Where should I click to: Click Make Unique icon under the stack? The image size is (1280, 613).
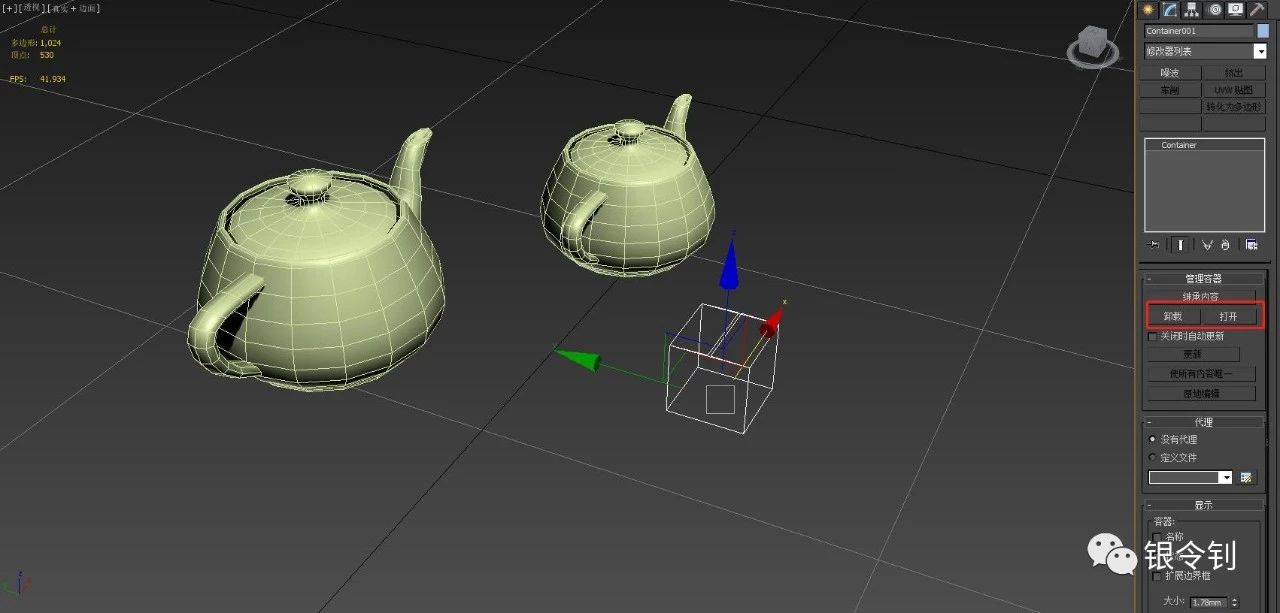point(1207,244)
